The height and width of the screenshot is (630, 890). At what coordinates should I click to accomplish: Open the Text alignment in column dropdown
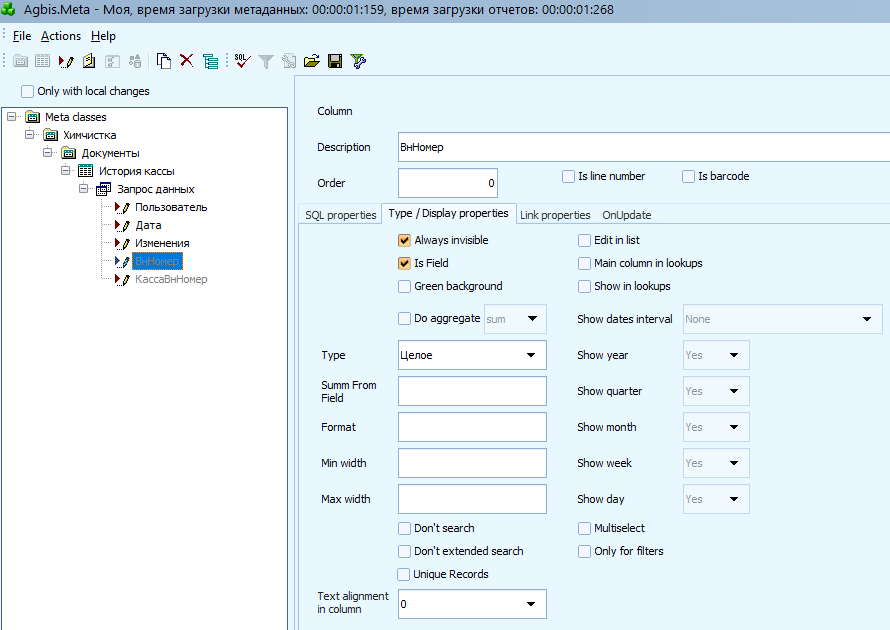[x=472, y=604]
